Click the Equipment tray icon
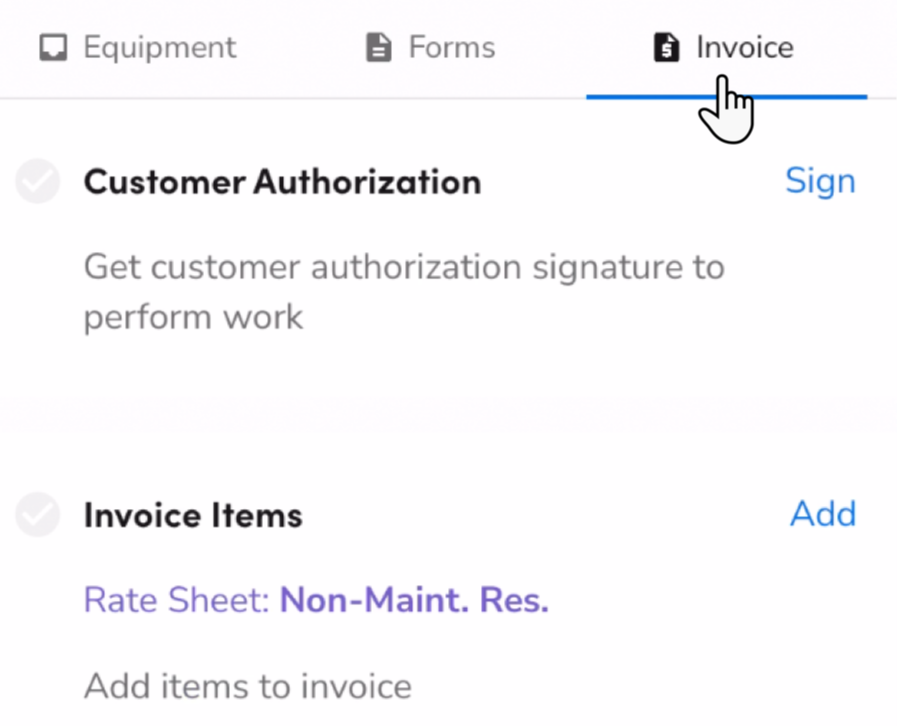Screen dimensions: 897x726 [x=53, y=47]
